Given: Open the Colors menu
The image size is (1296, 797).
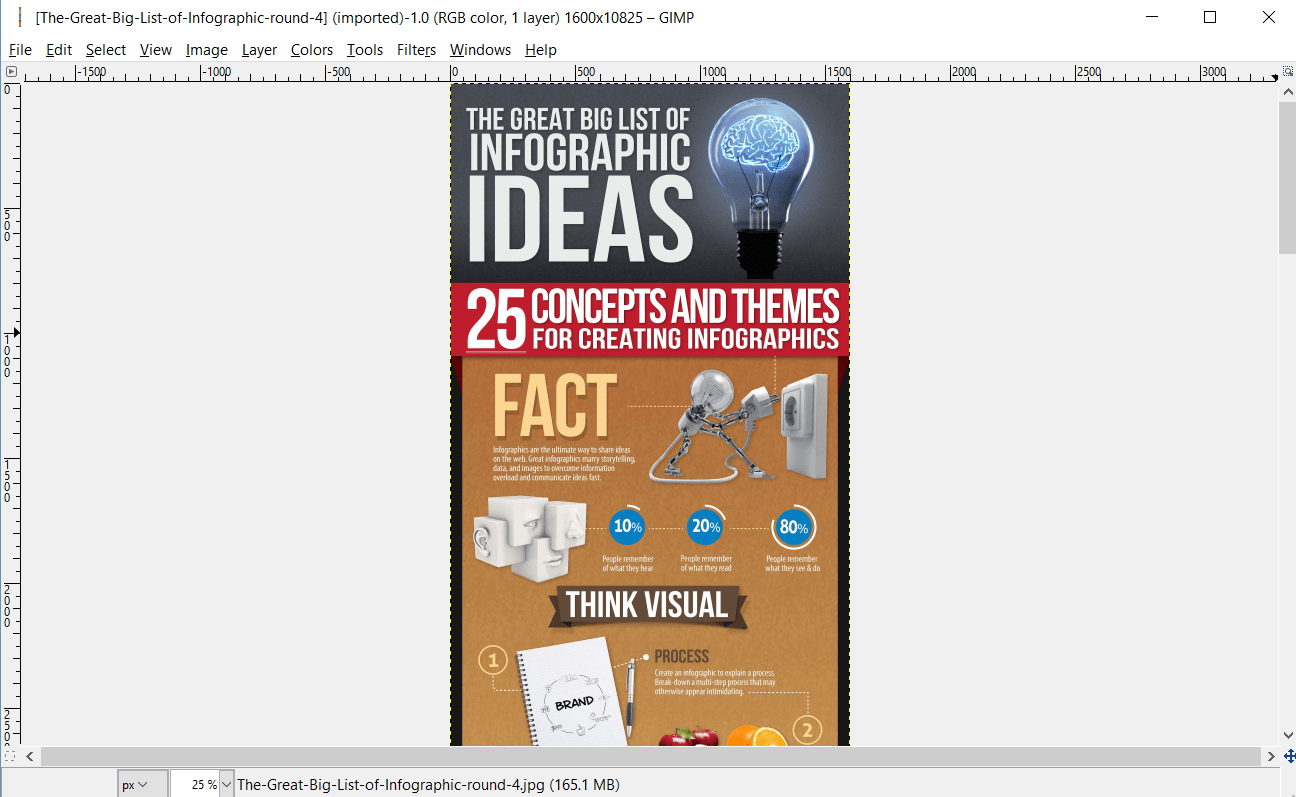Looking at the screenshot, I should 311,49.
